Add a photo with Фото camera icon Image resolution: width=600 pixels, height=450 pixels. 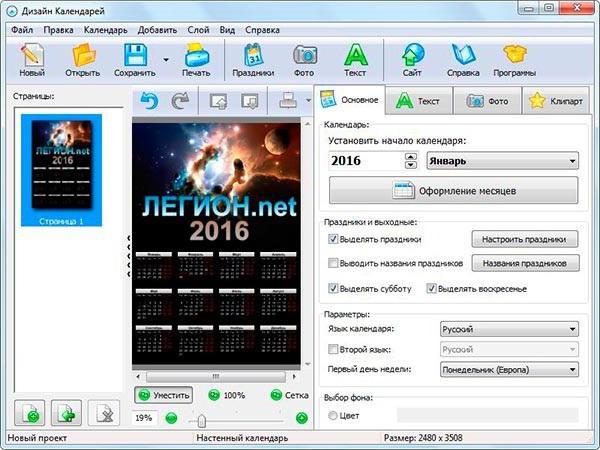[x=305, y=60]
